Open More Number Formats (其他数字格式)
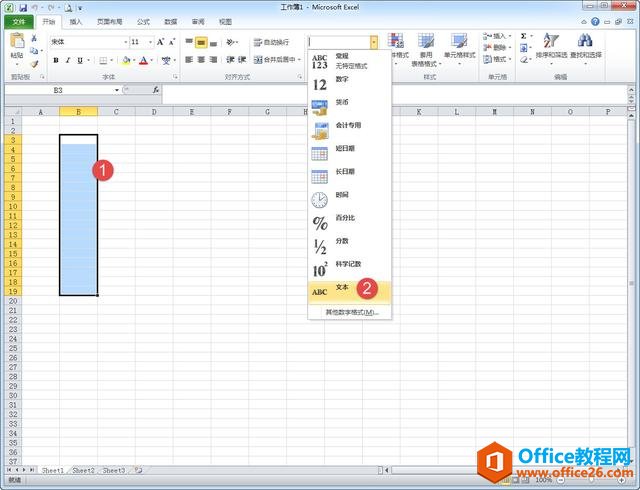Screen dimensions: 640x490 click(351, 312)
